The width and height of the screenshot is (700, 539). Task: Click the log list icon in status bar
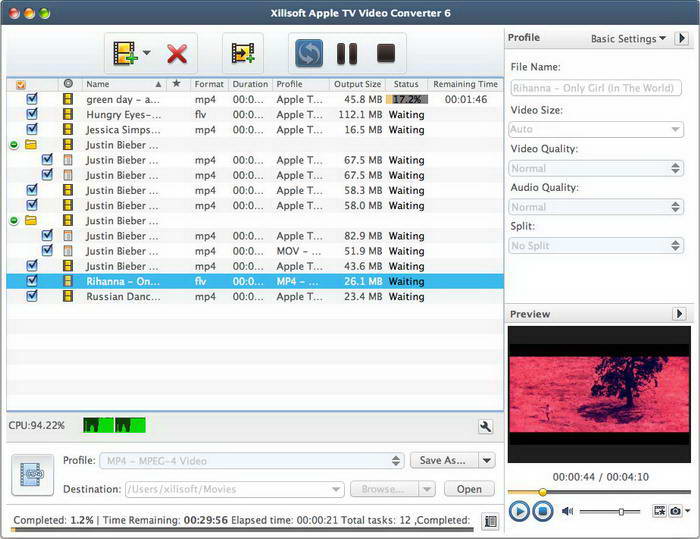coord(489,521)
